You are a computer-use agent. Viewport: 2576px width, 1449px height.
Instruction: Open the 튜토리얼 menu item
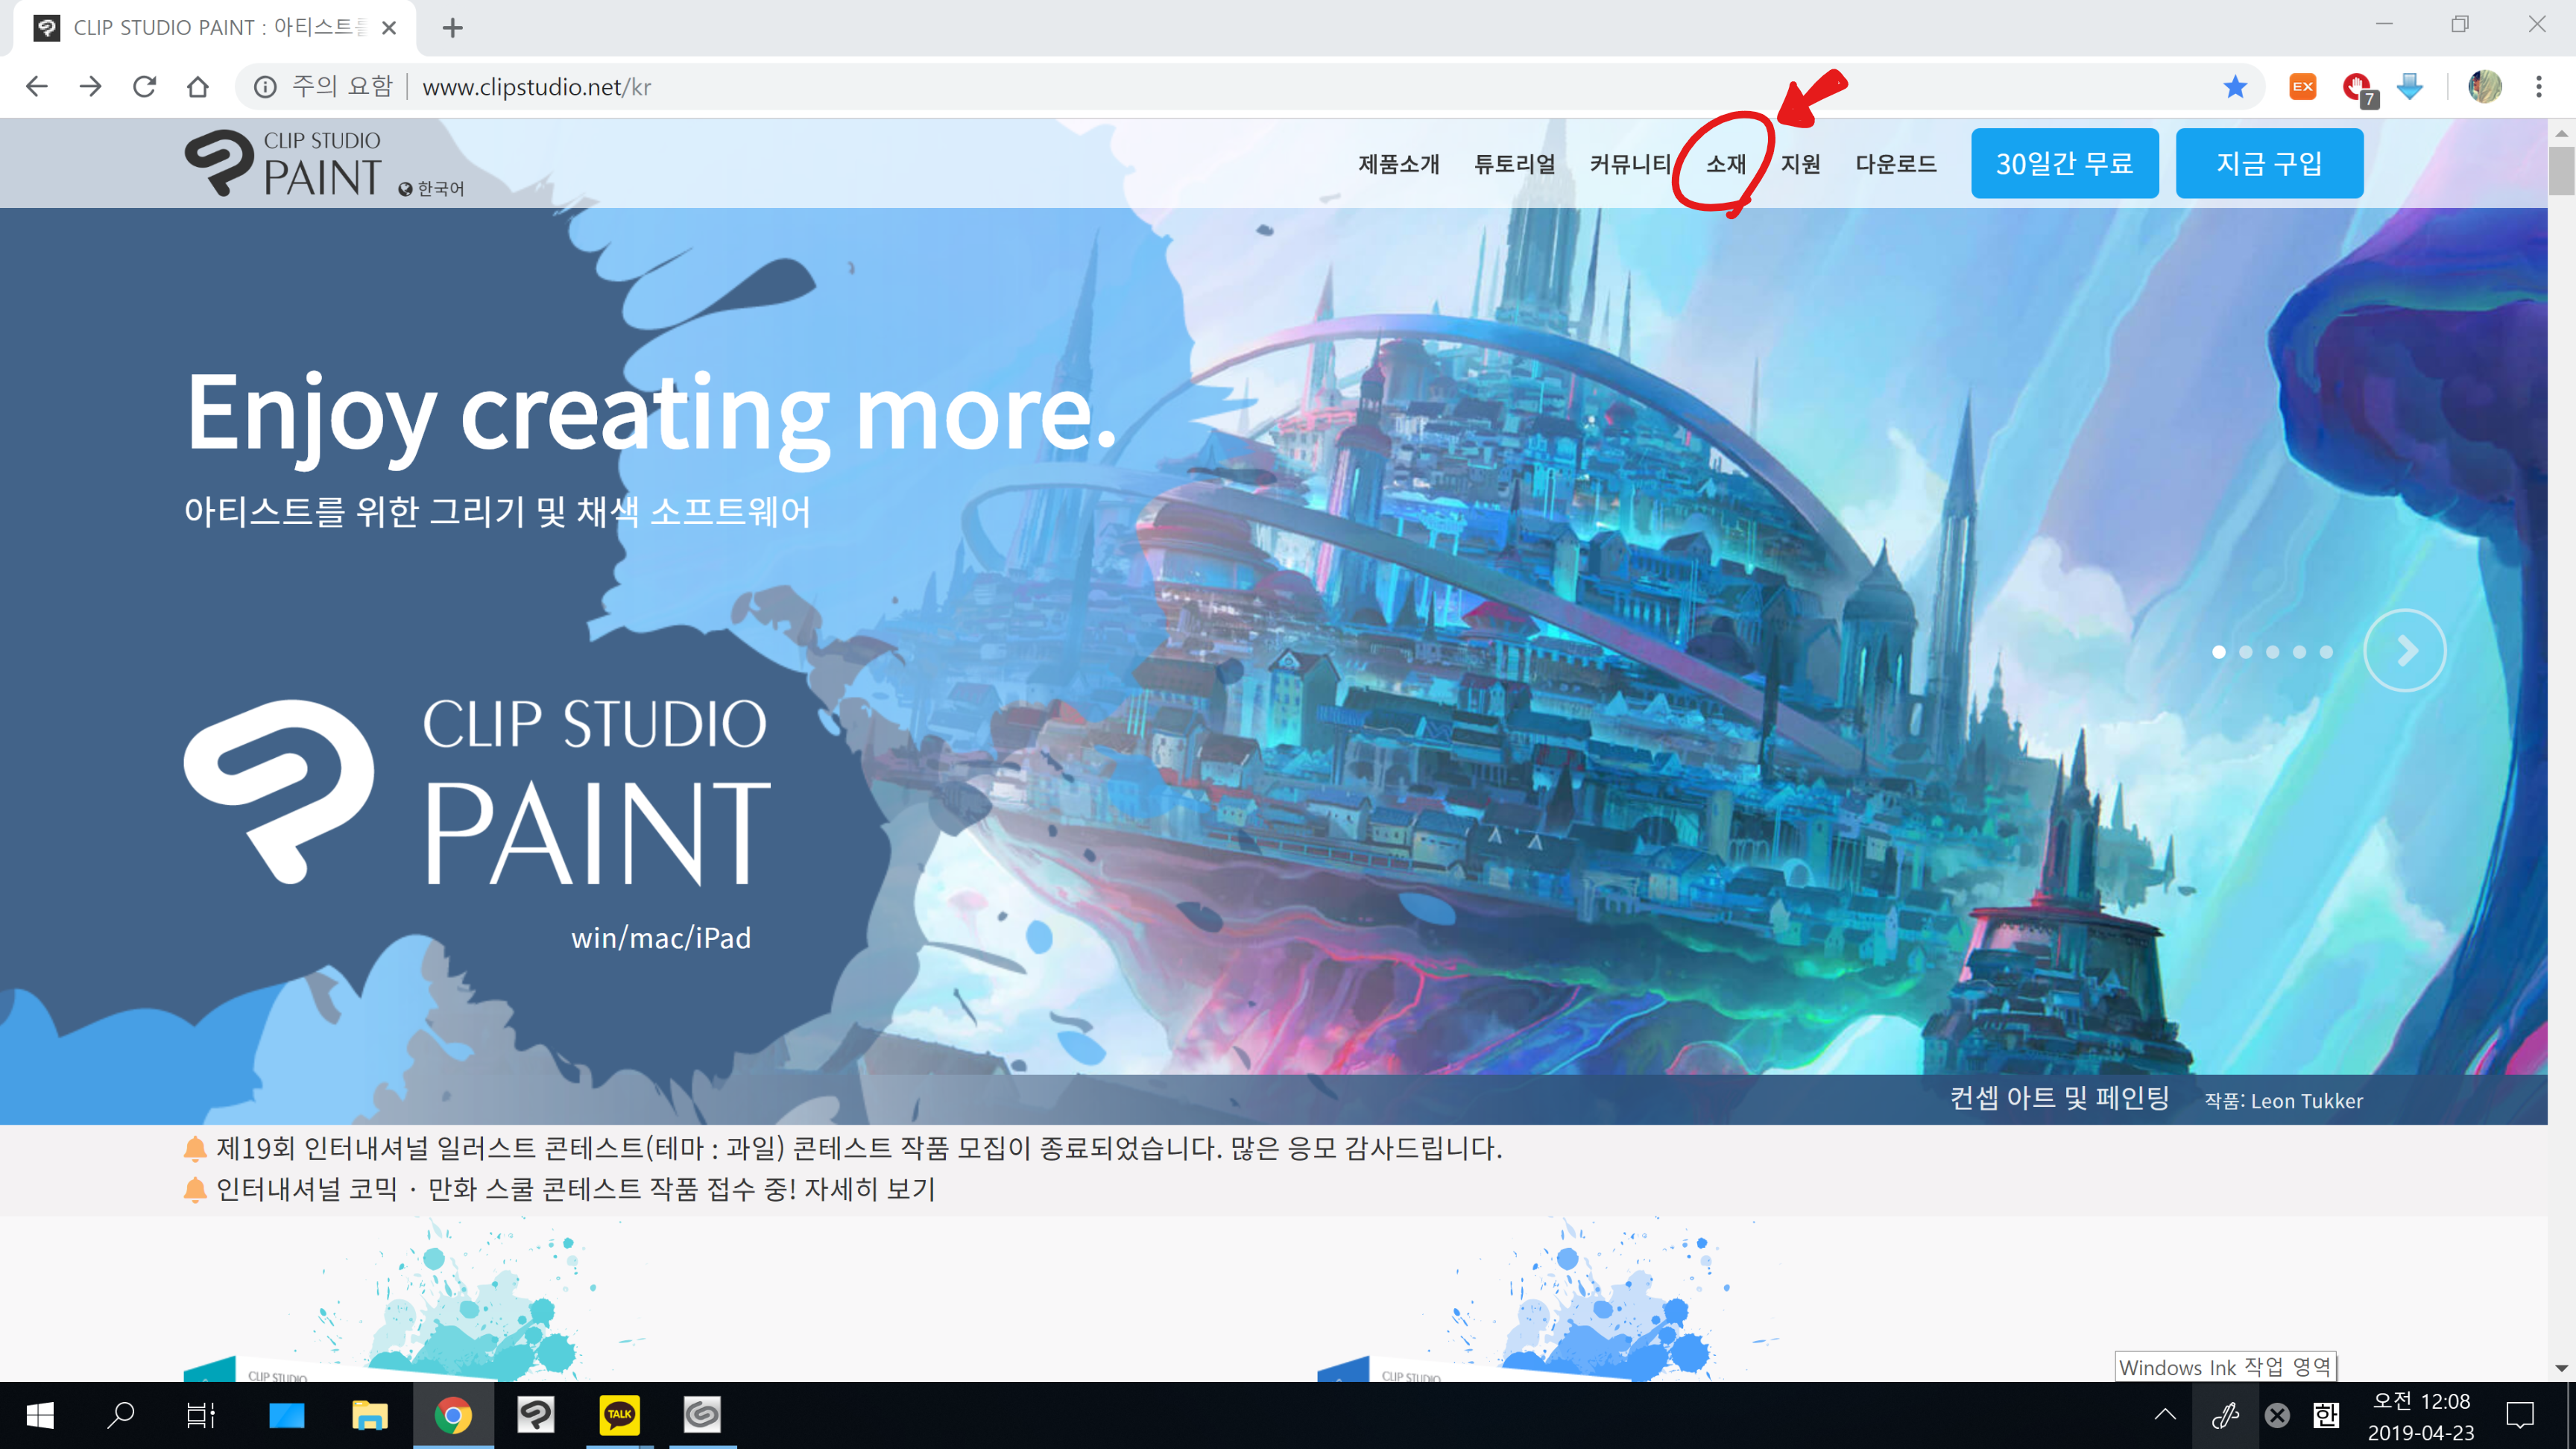1514,164
